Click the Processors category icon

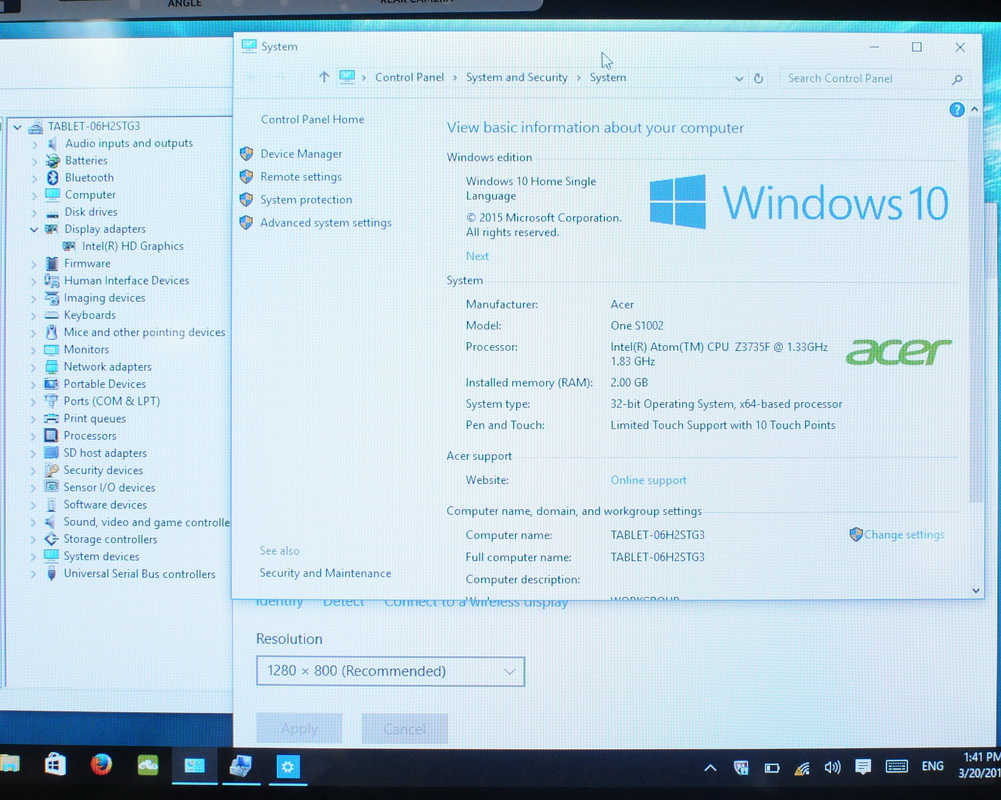(51, 435)
